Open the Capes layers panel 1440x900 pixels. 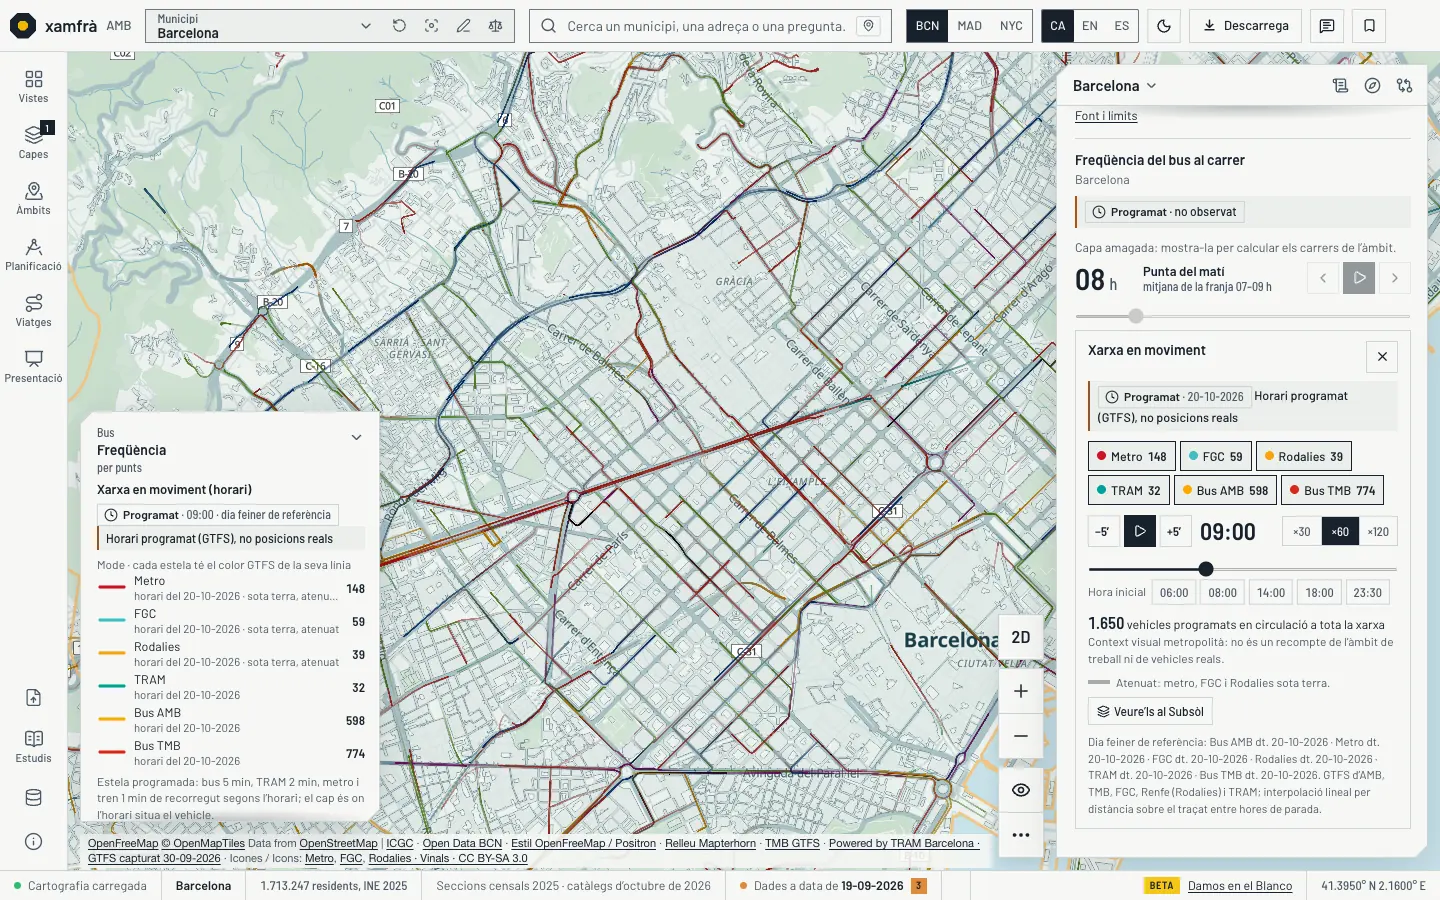click(33, 142)
